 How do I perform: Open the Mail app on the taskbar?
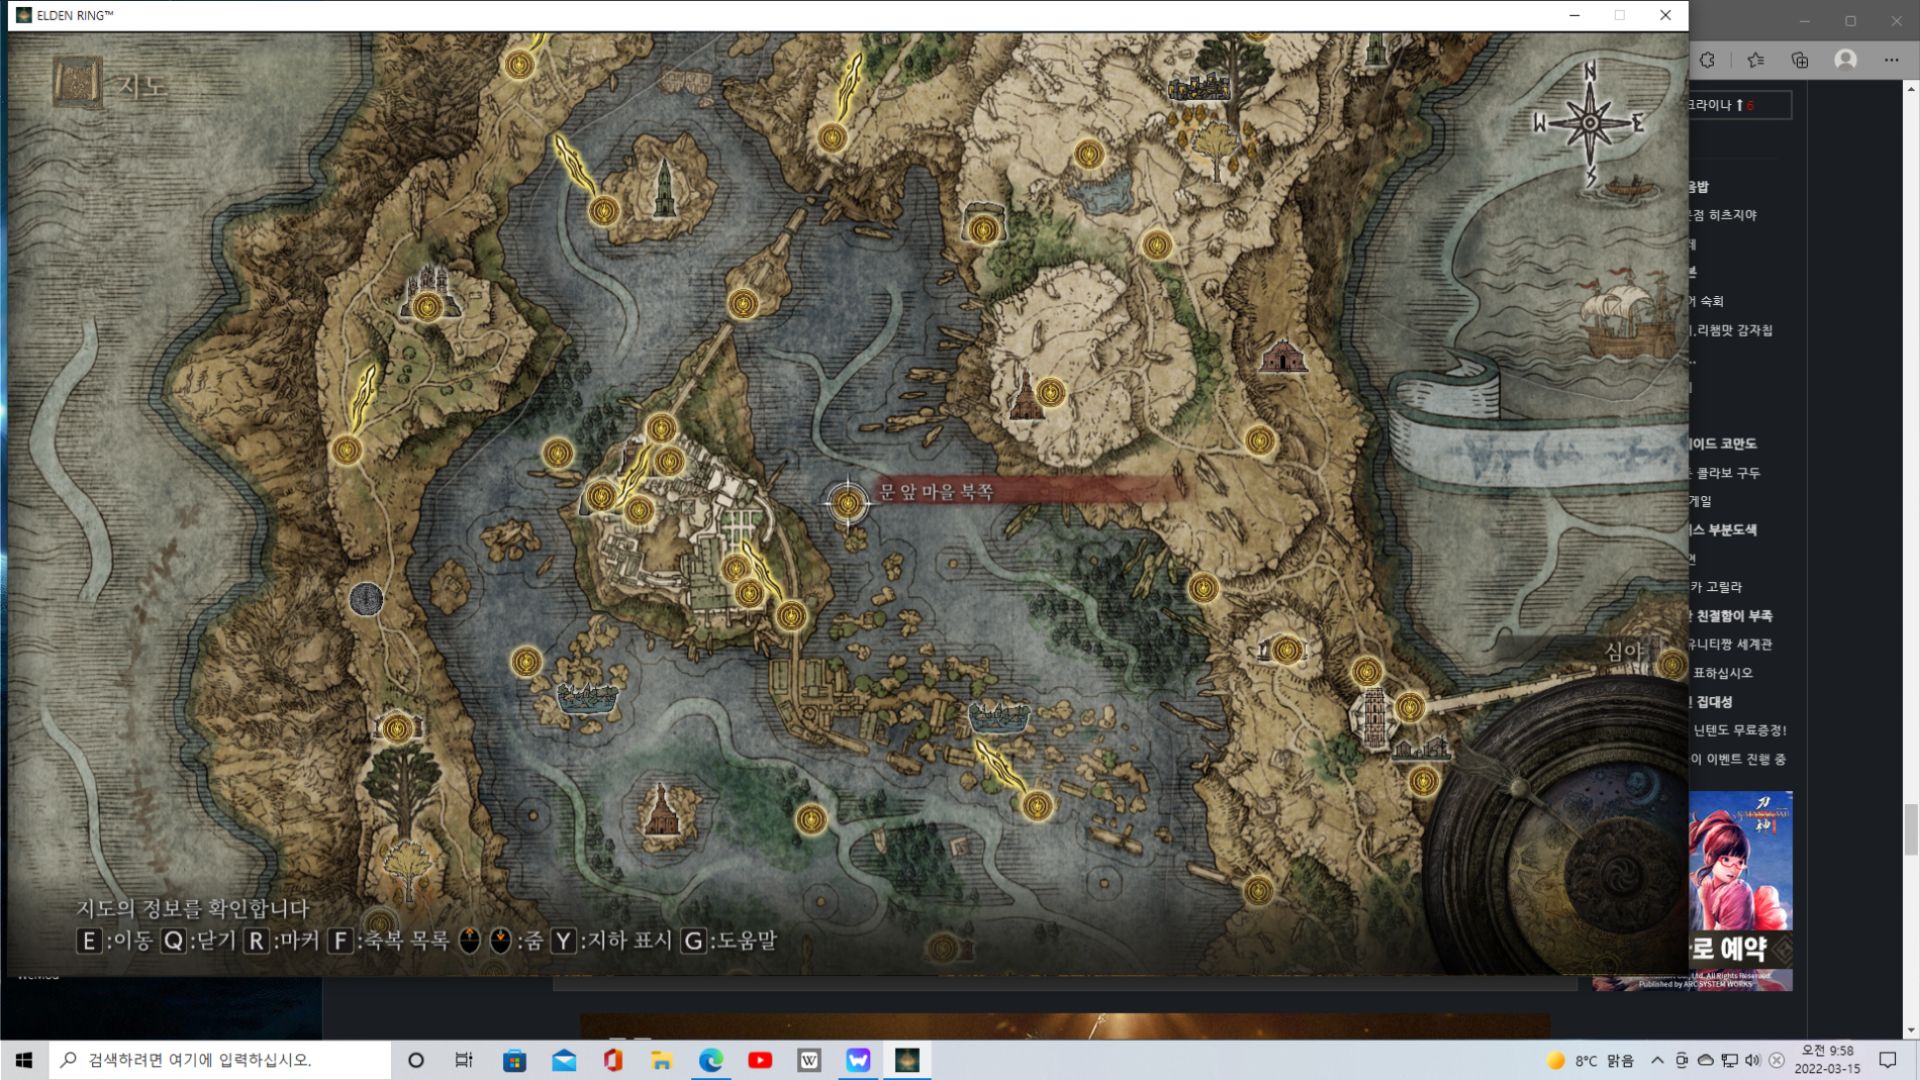pyautogui.click(x=564, y=1060)
